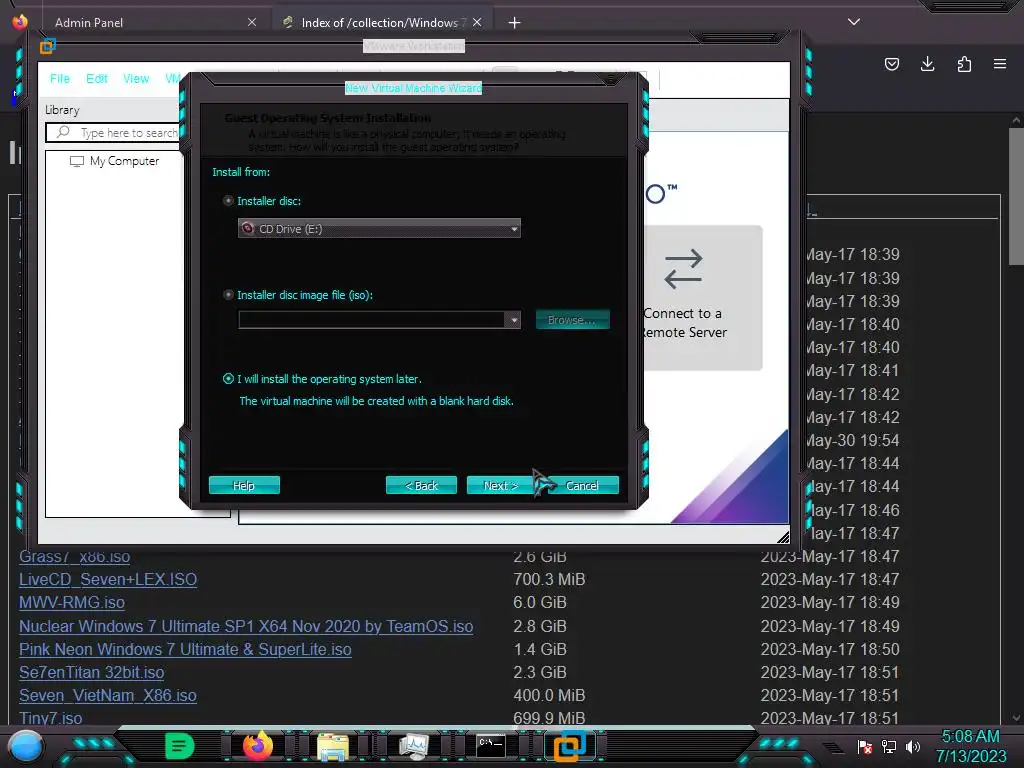
Task: Click the volume speaker tray icon
Action: 913,746
